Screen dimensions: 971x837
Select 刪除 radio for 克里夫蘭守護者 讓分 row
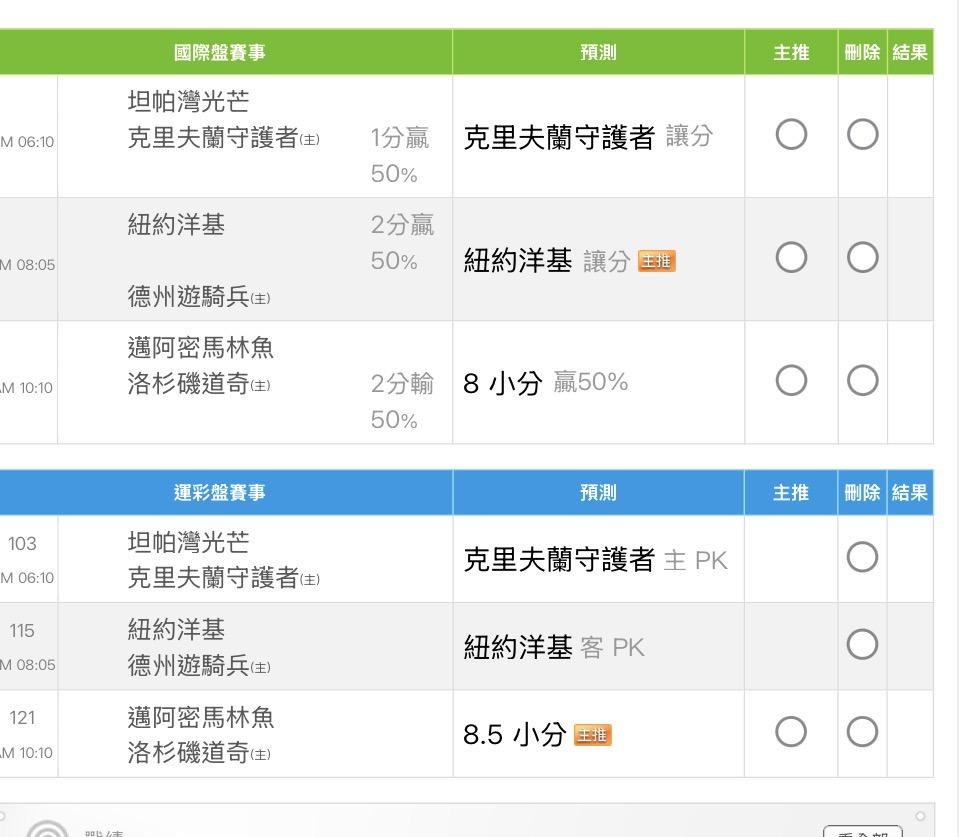coord(862,135)
